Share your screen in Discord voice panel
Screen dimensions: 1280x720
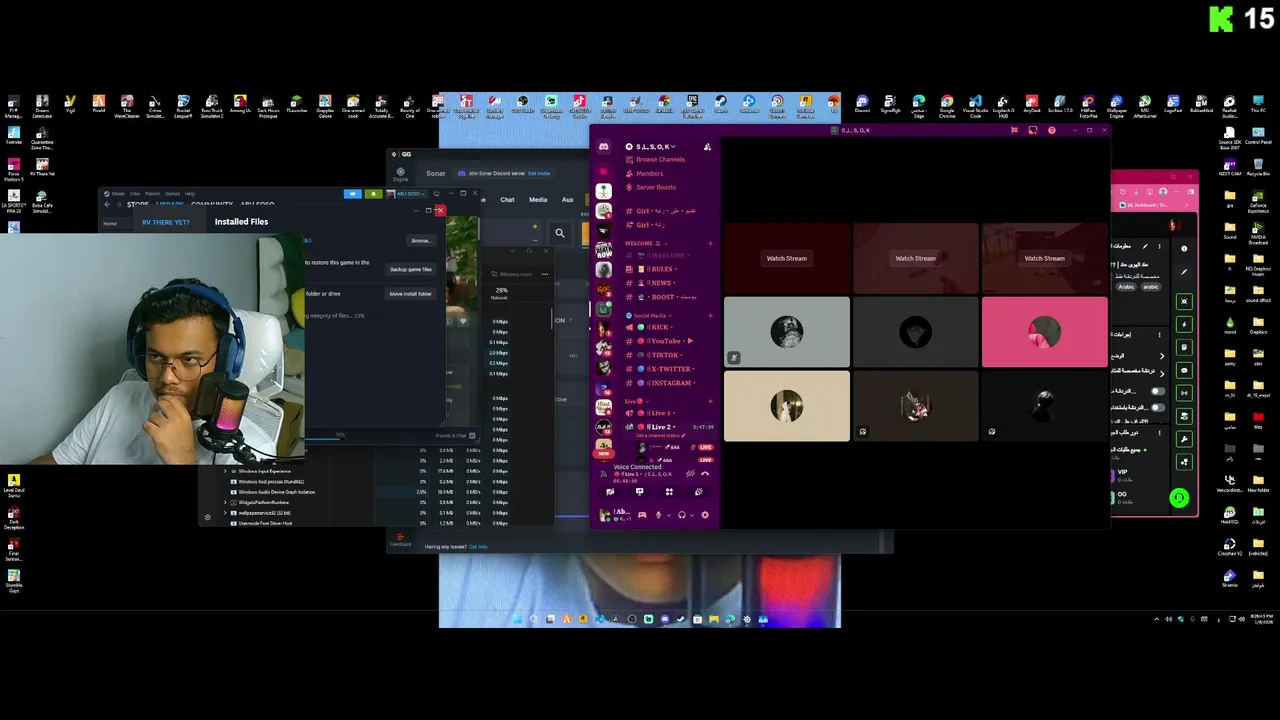(x=640, y=492)
